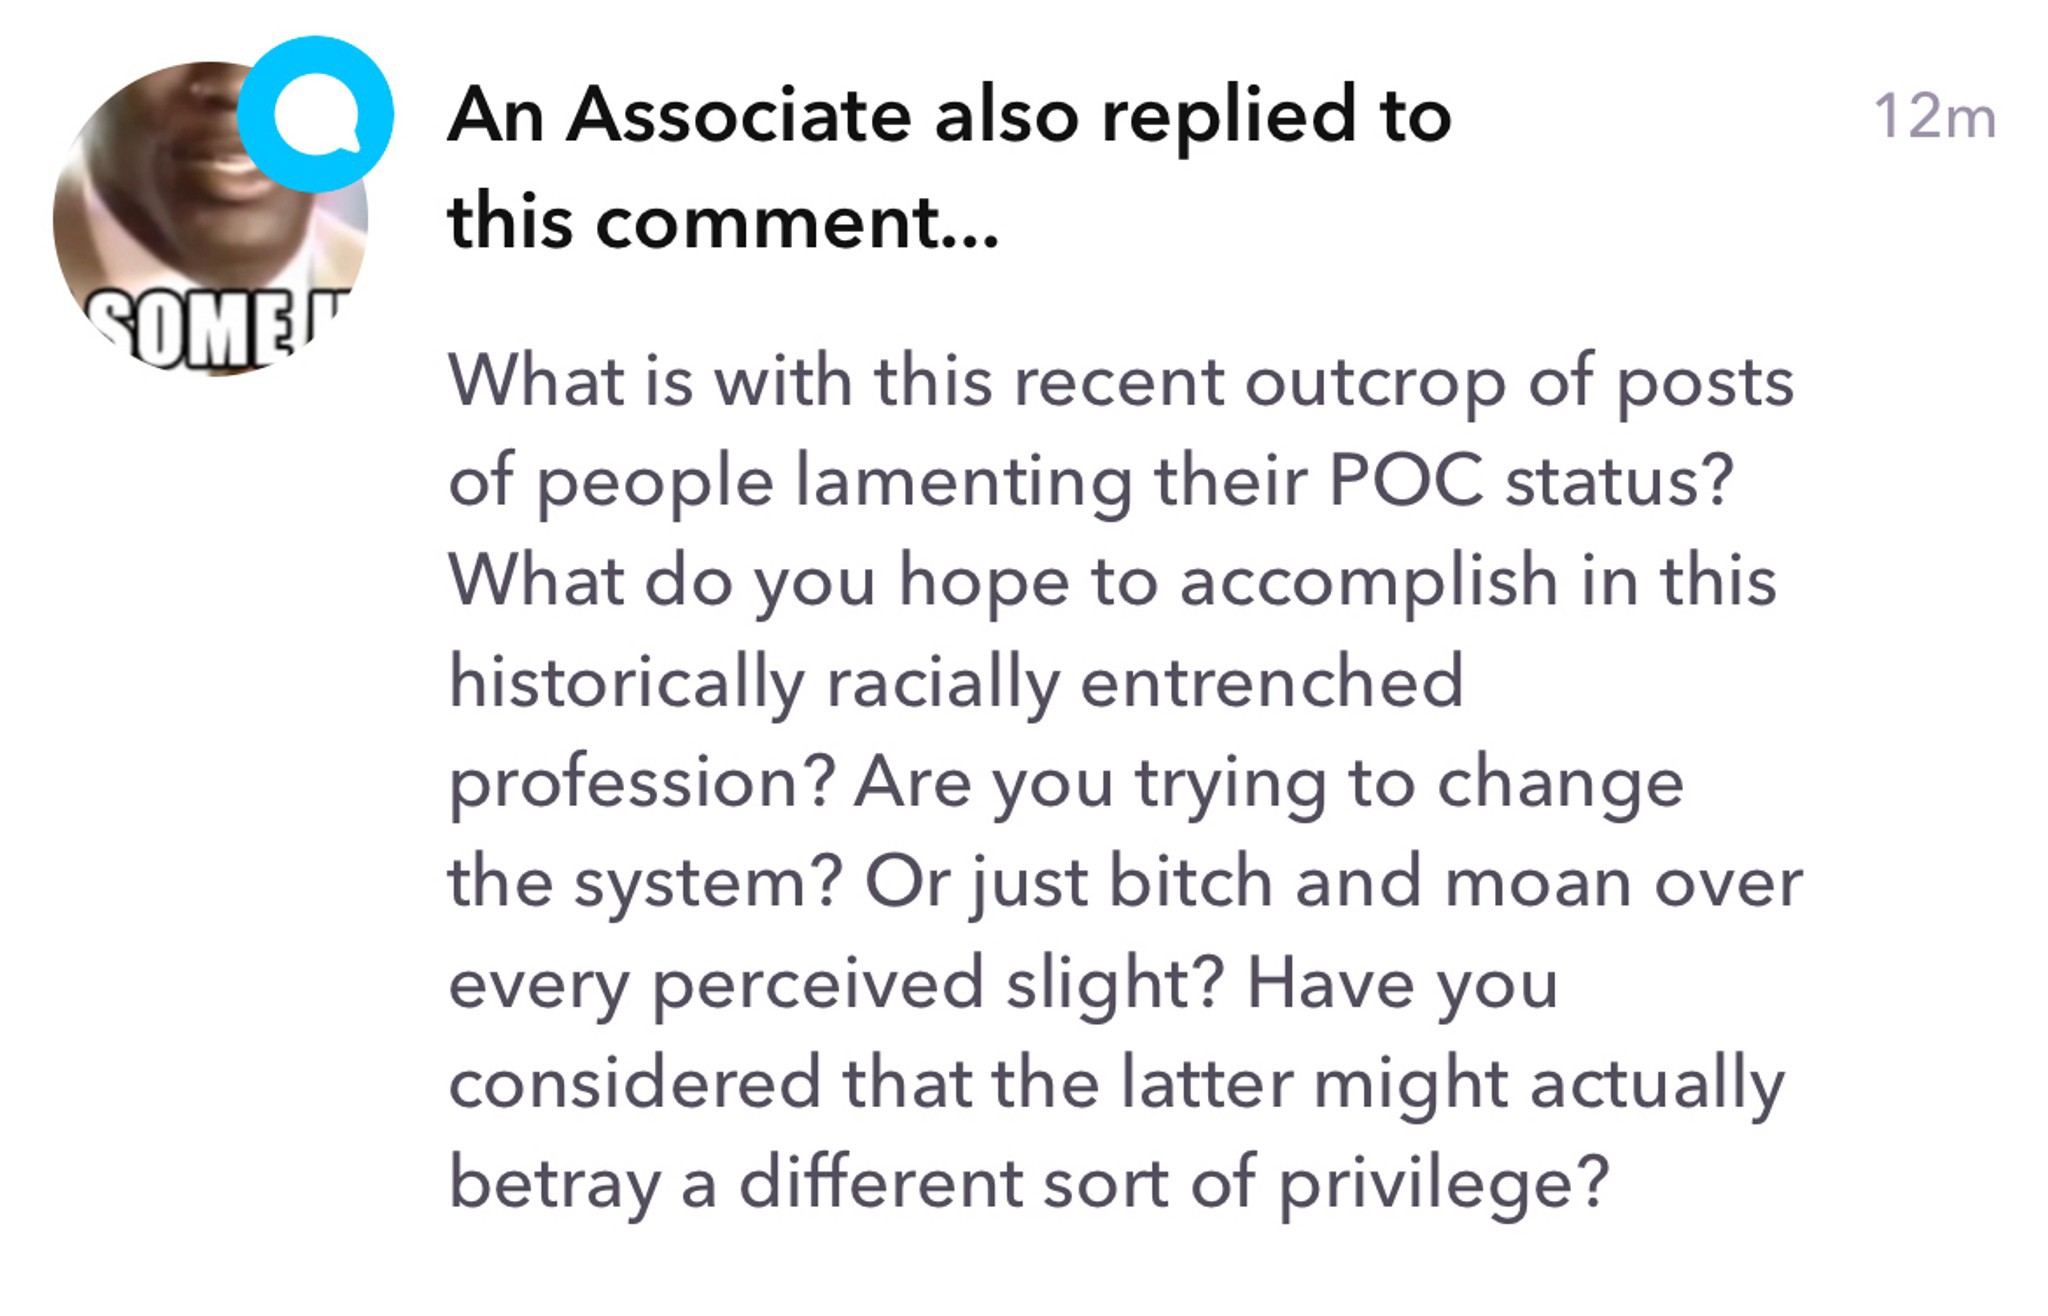Click the blue comment bubble badge icon
The height and width of the screenshot is (1316, 2048).
tap(315, 114)
